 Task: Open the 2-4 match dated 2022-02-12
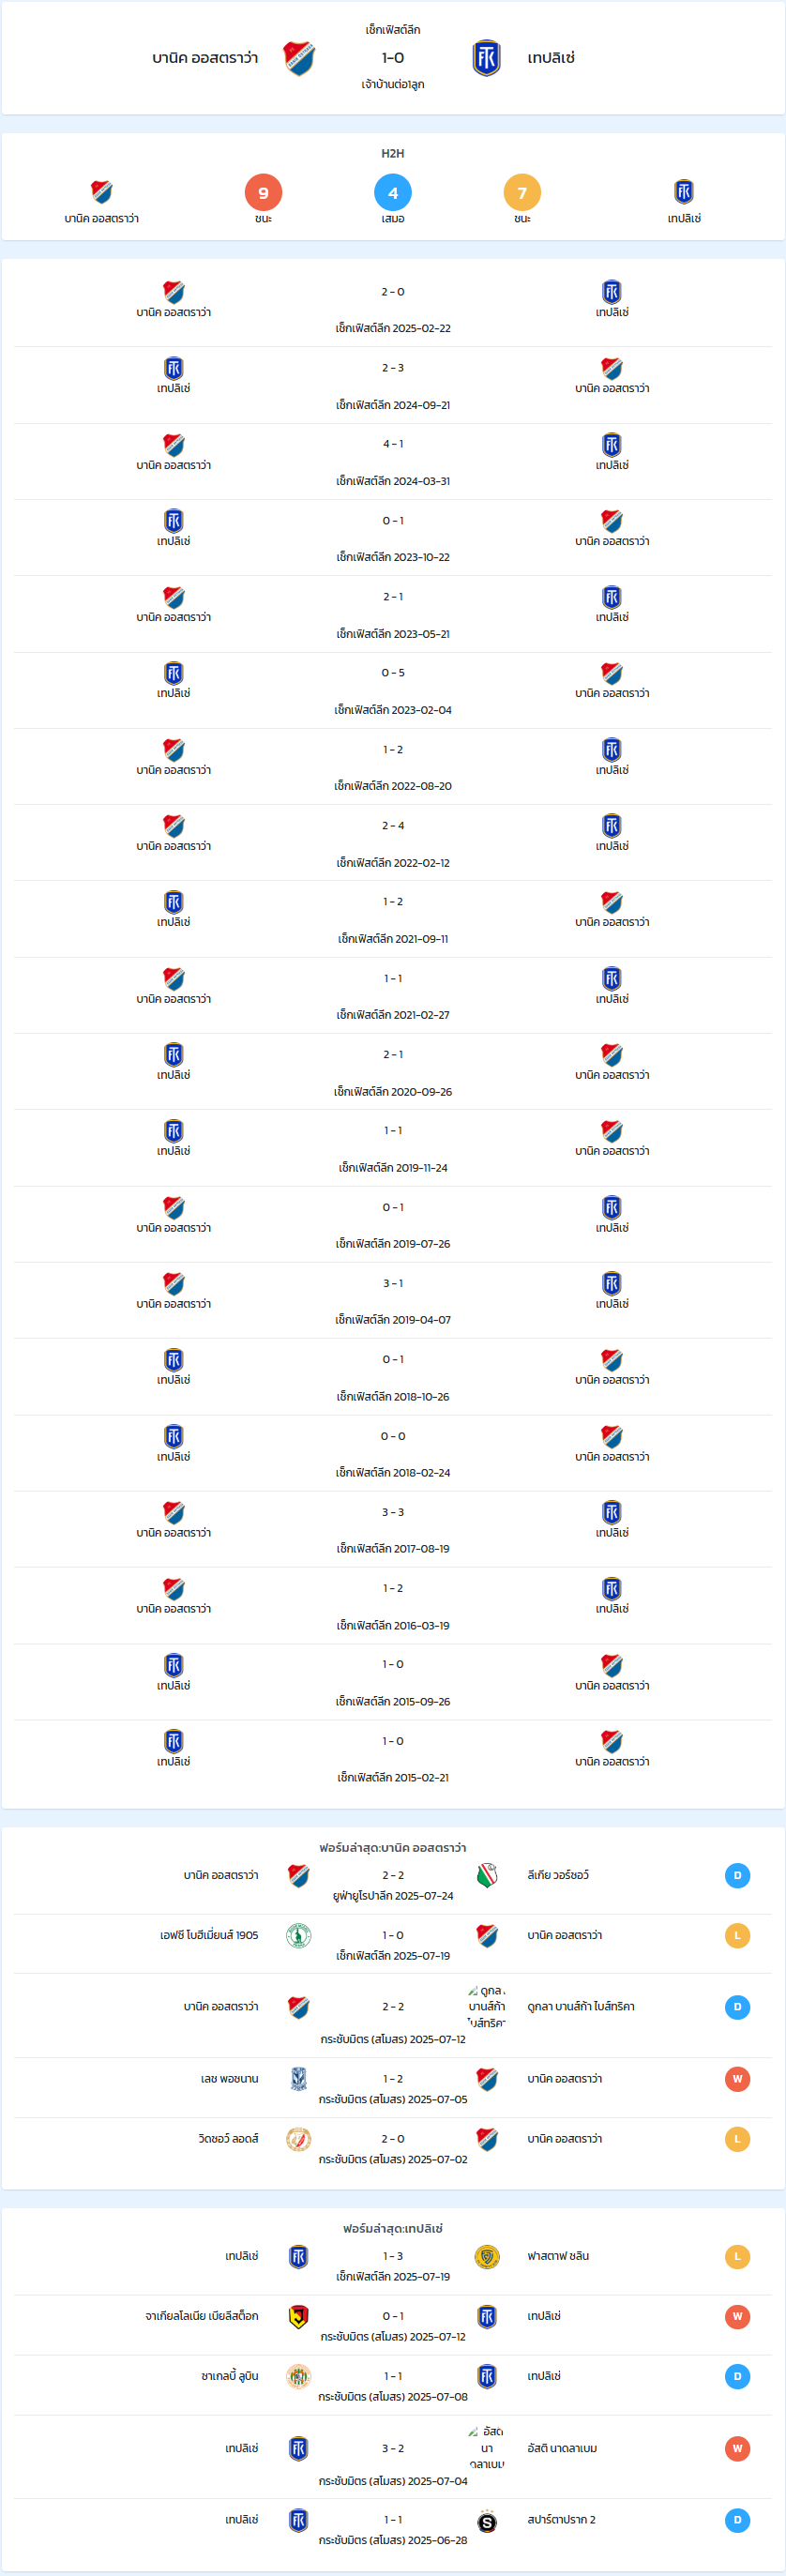(393, 843)
